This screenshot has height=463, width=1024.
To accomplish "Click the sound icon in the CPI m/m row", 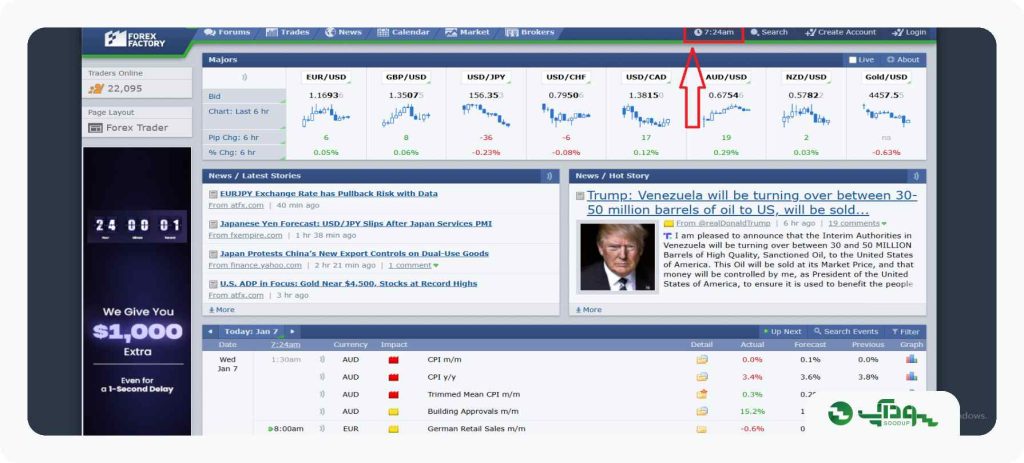I will pos(322,359).
